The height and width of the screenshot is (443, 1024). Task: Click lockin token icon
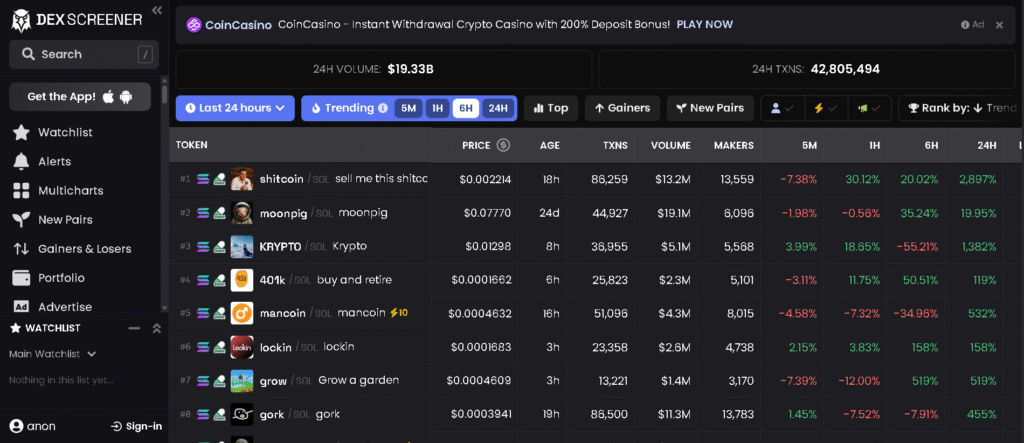(x=242, y=347)
